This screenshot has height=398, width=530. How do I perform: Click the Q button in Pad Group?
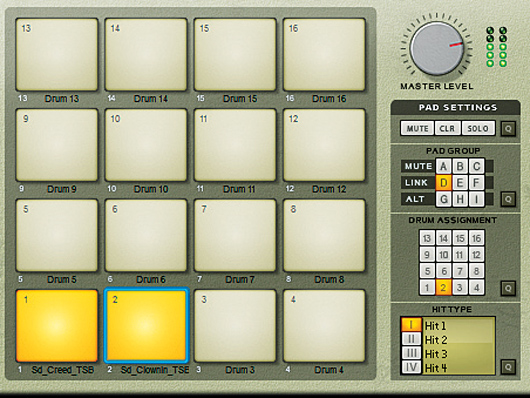tap(508, 199)
